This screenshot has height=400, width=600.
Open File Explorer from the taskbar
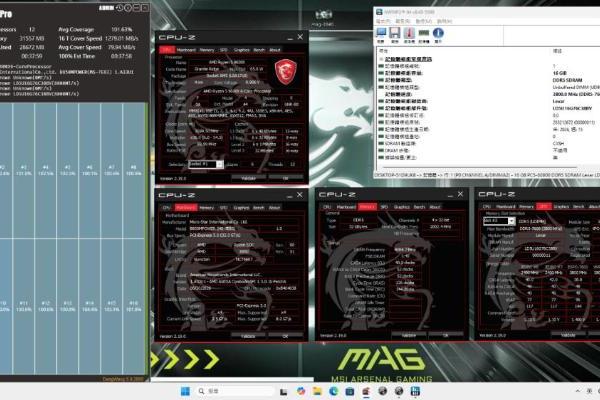[317, 391]
